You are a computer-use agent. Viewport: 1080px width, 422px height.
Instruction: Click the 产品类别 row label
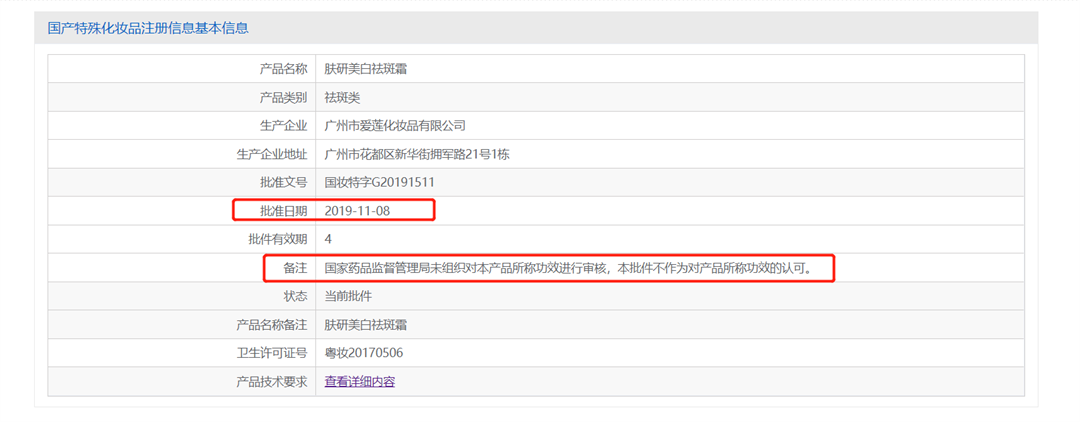coord(283,98)
